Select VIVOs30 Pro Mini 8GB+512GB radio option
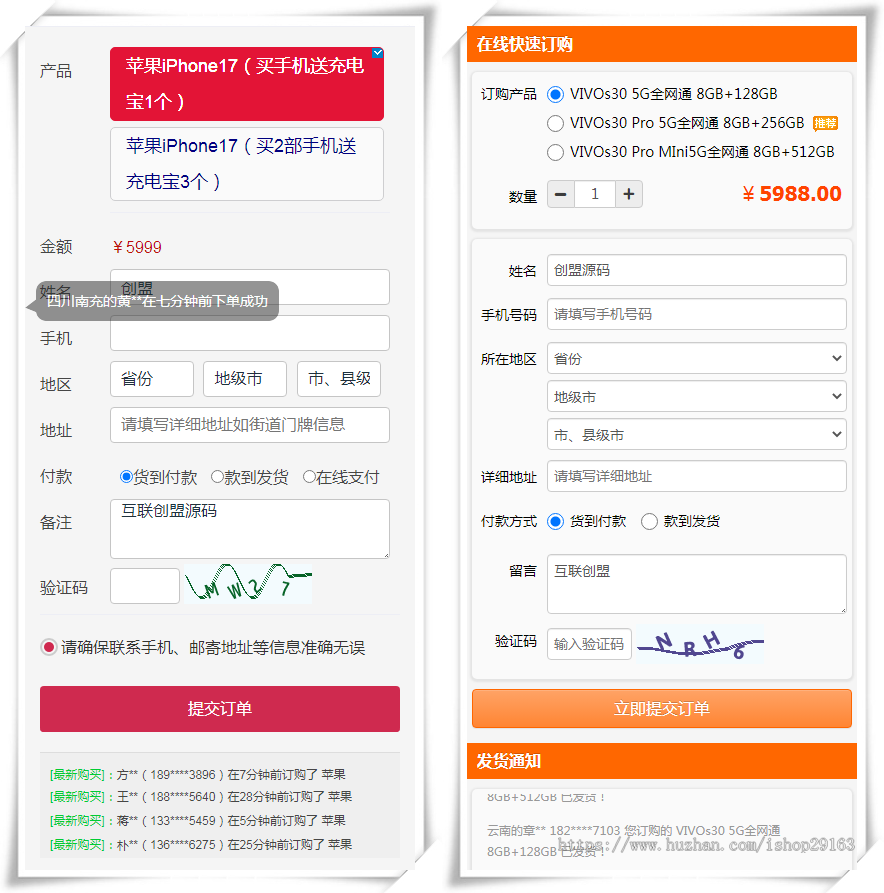 coord(555,152)
